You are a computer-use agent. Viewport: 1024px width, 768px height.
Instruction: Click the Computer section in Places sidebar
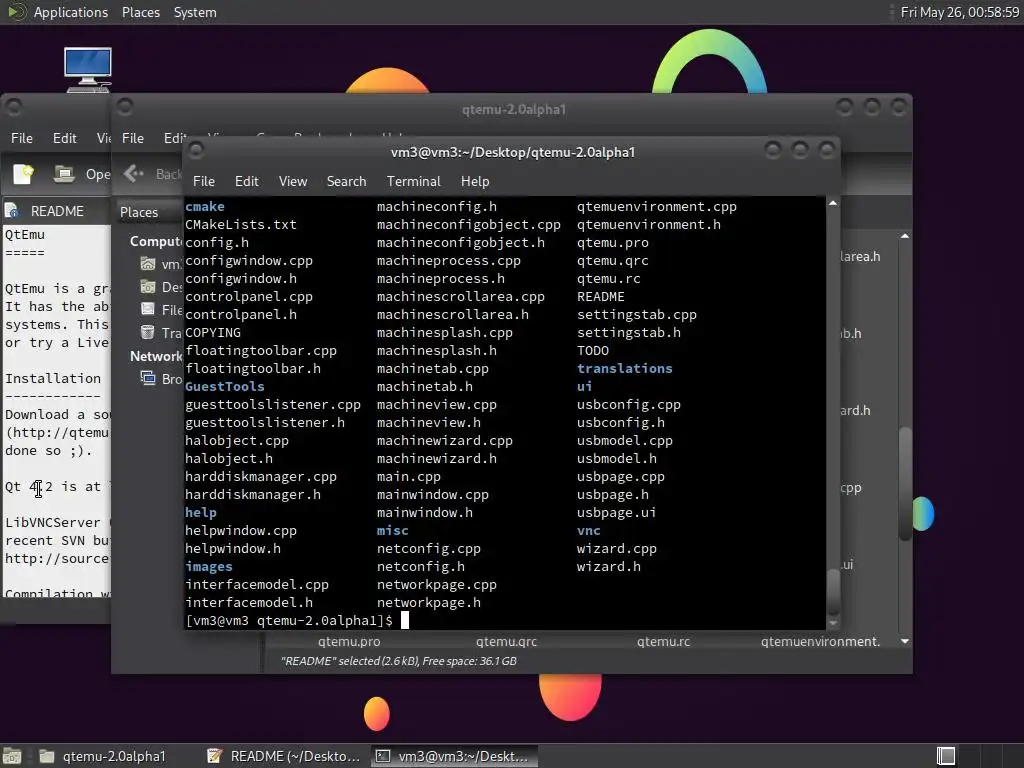(x=156, y=242)
